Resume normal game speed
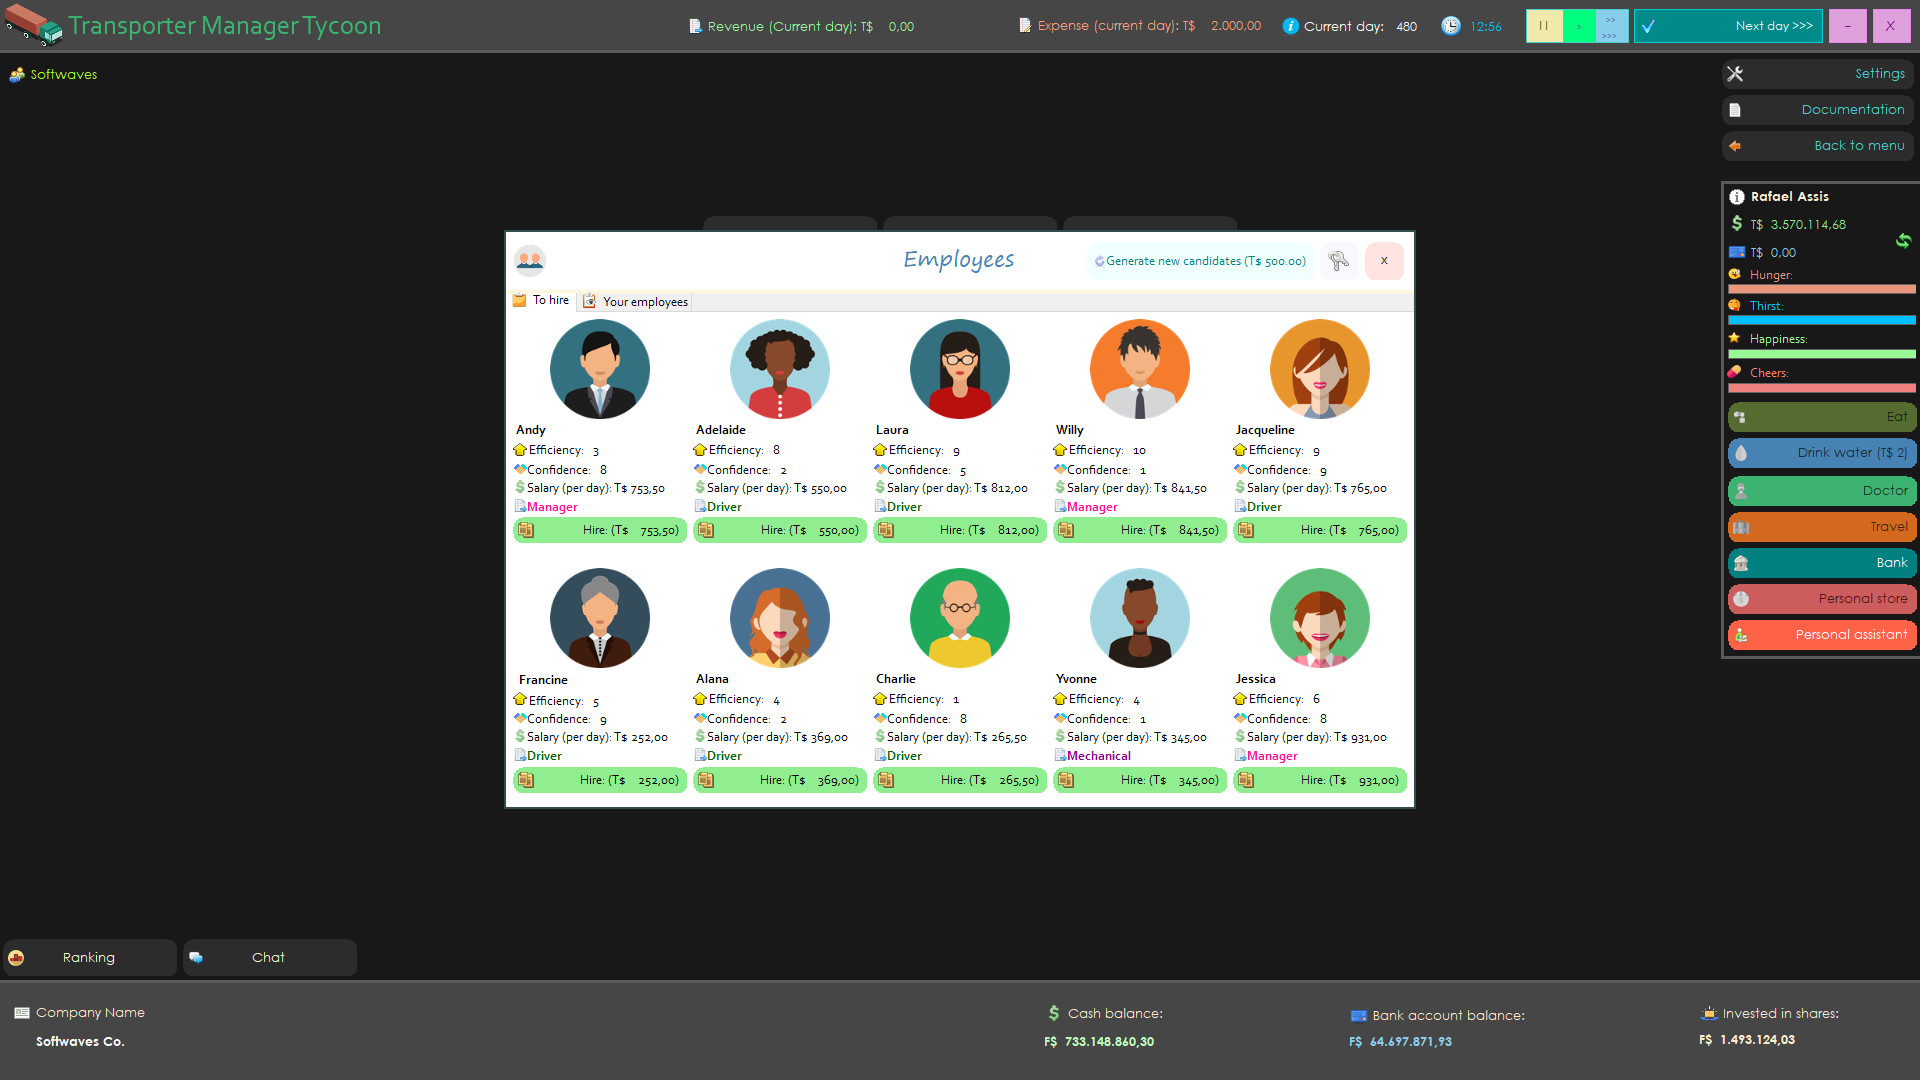The width and height of the screenshot is (1920, 1080). [1578, 25]
